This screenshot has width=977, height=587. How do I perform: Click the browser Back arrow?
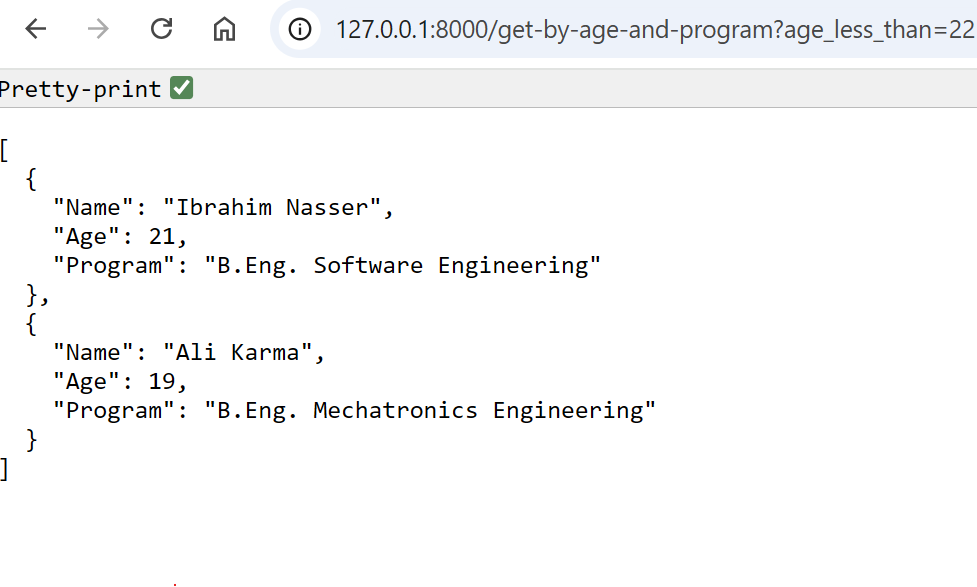click(x=36, y=29)
